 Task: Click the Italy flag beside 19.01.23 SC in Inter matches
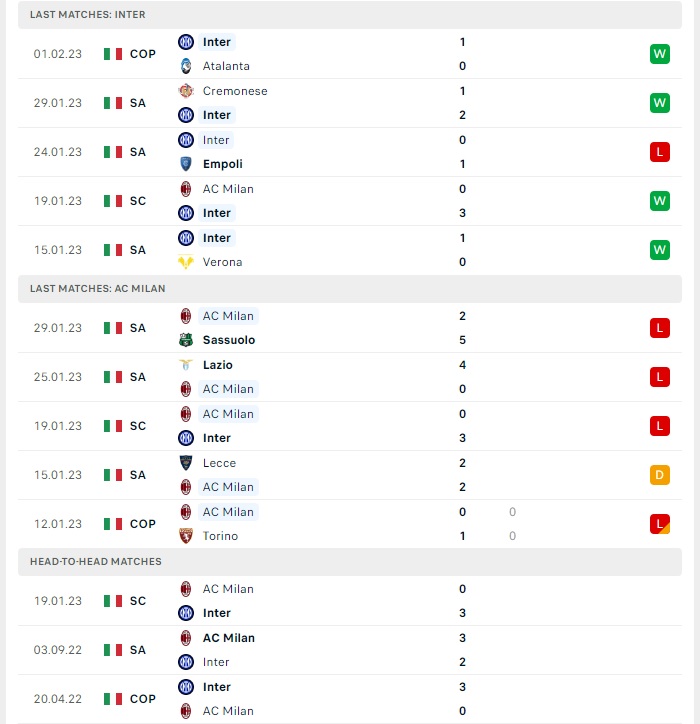[113, 201]
